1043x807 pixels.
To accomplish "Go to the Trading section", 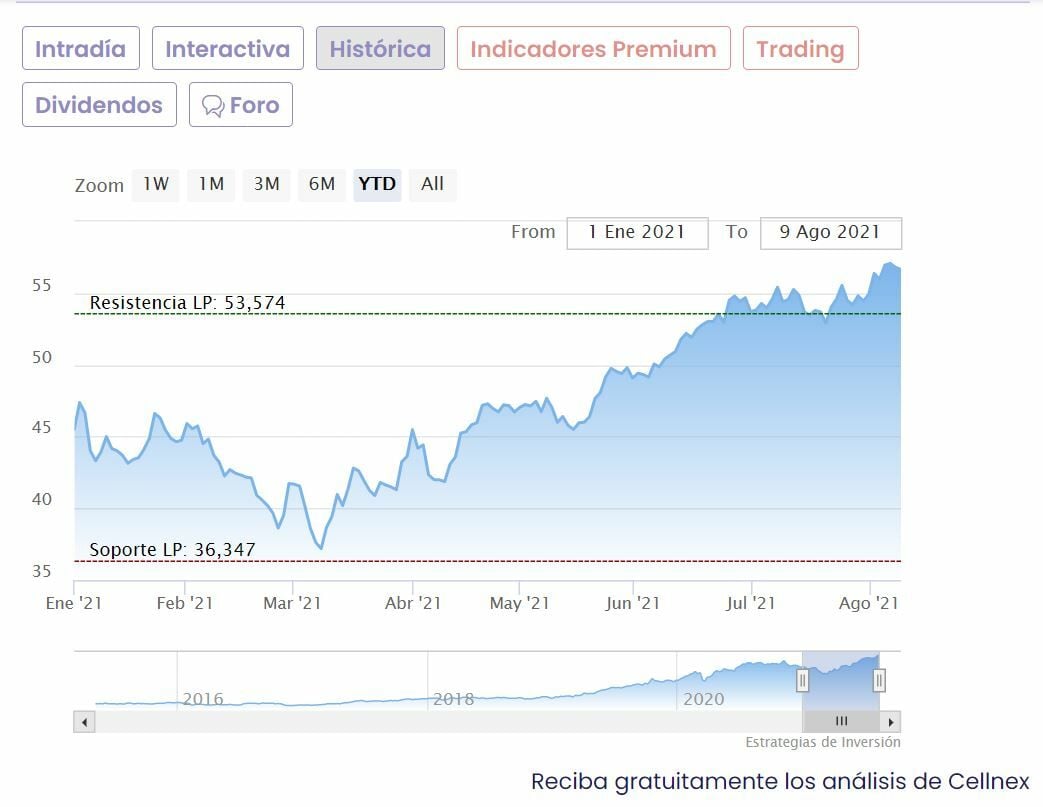I will click(800, 49).
